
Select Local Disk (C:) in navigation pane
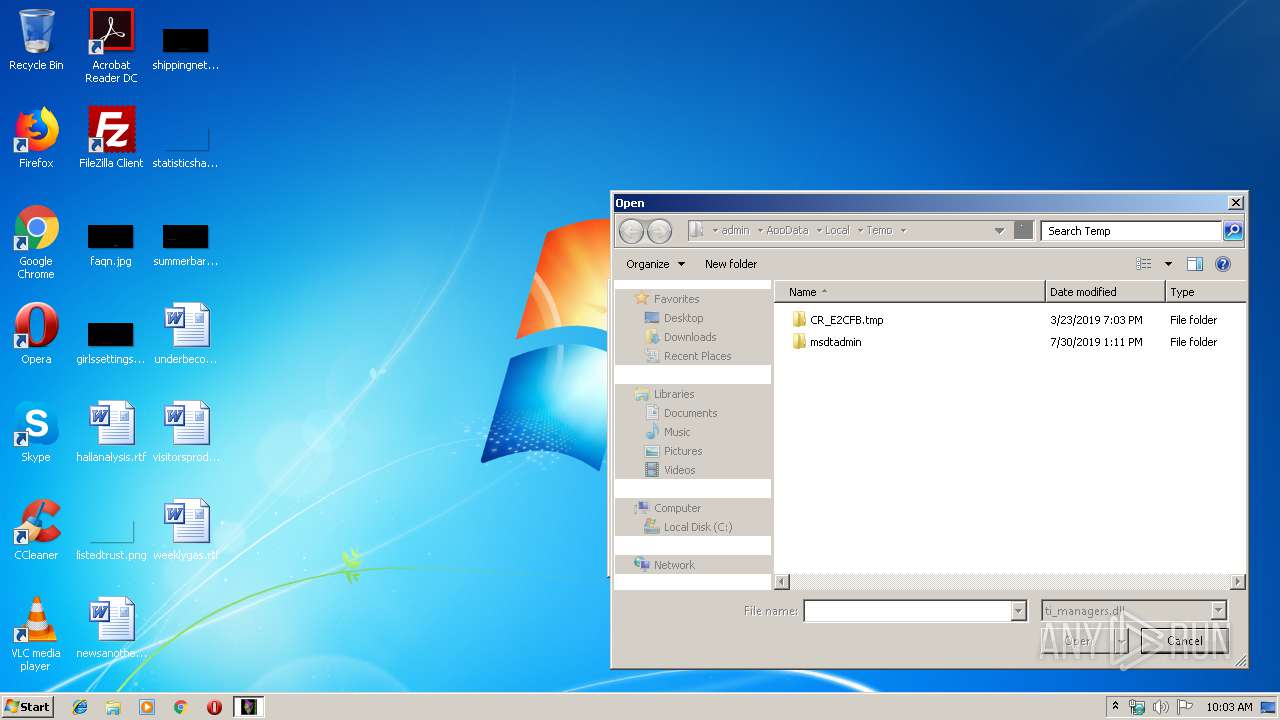coord(698,527)
